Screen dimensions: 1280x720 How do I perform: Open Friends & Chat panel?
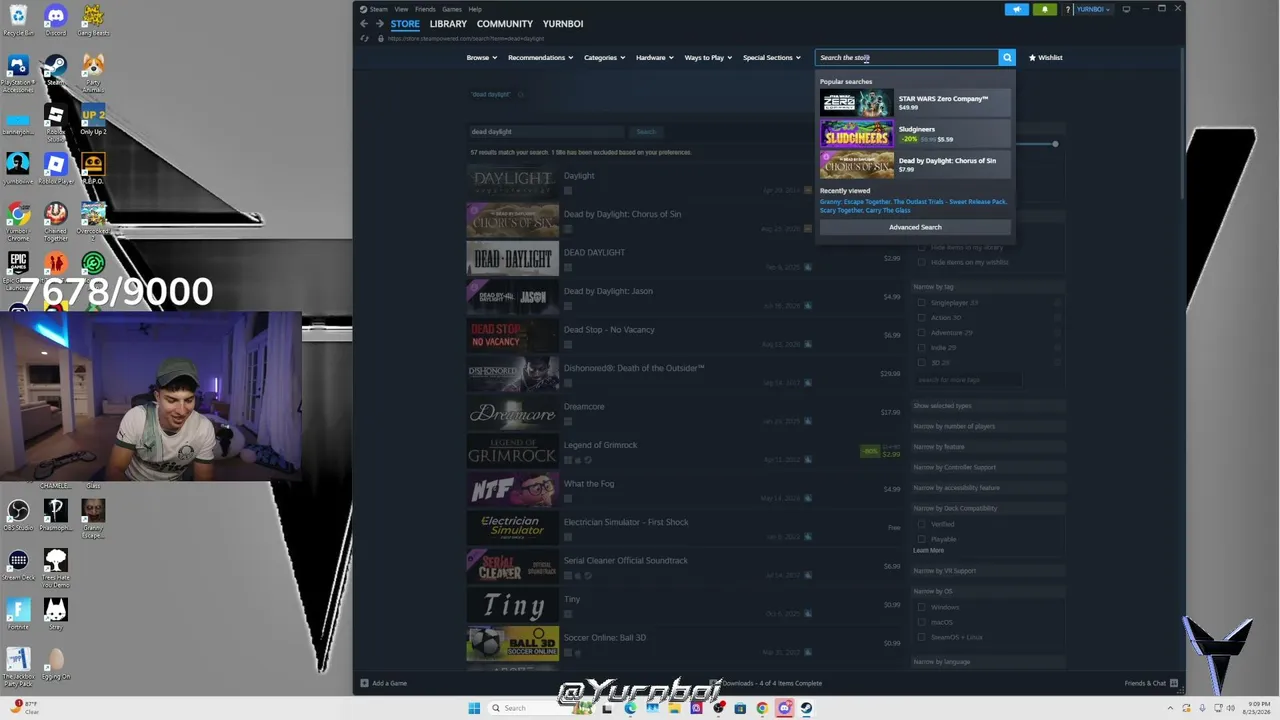1151,683
